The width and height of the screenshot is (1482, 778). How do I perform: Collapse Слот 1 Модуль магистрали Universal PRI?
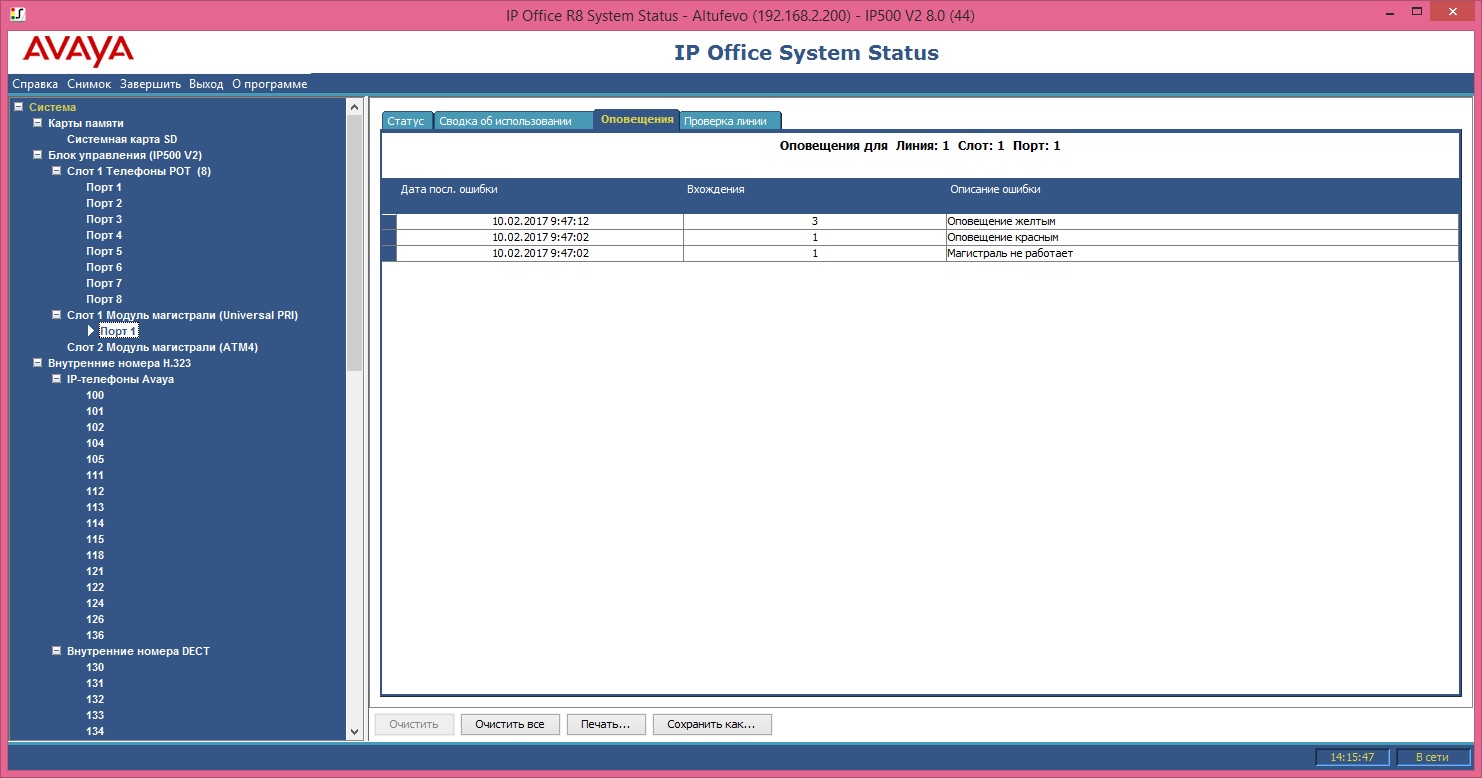[56, 315]
